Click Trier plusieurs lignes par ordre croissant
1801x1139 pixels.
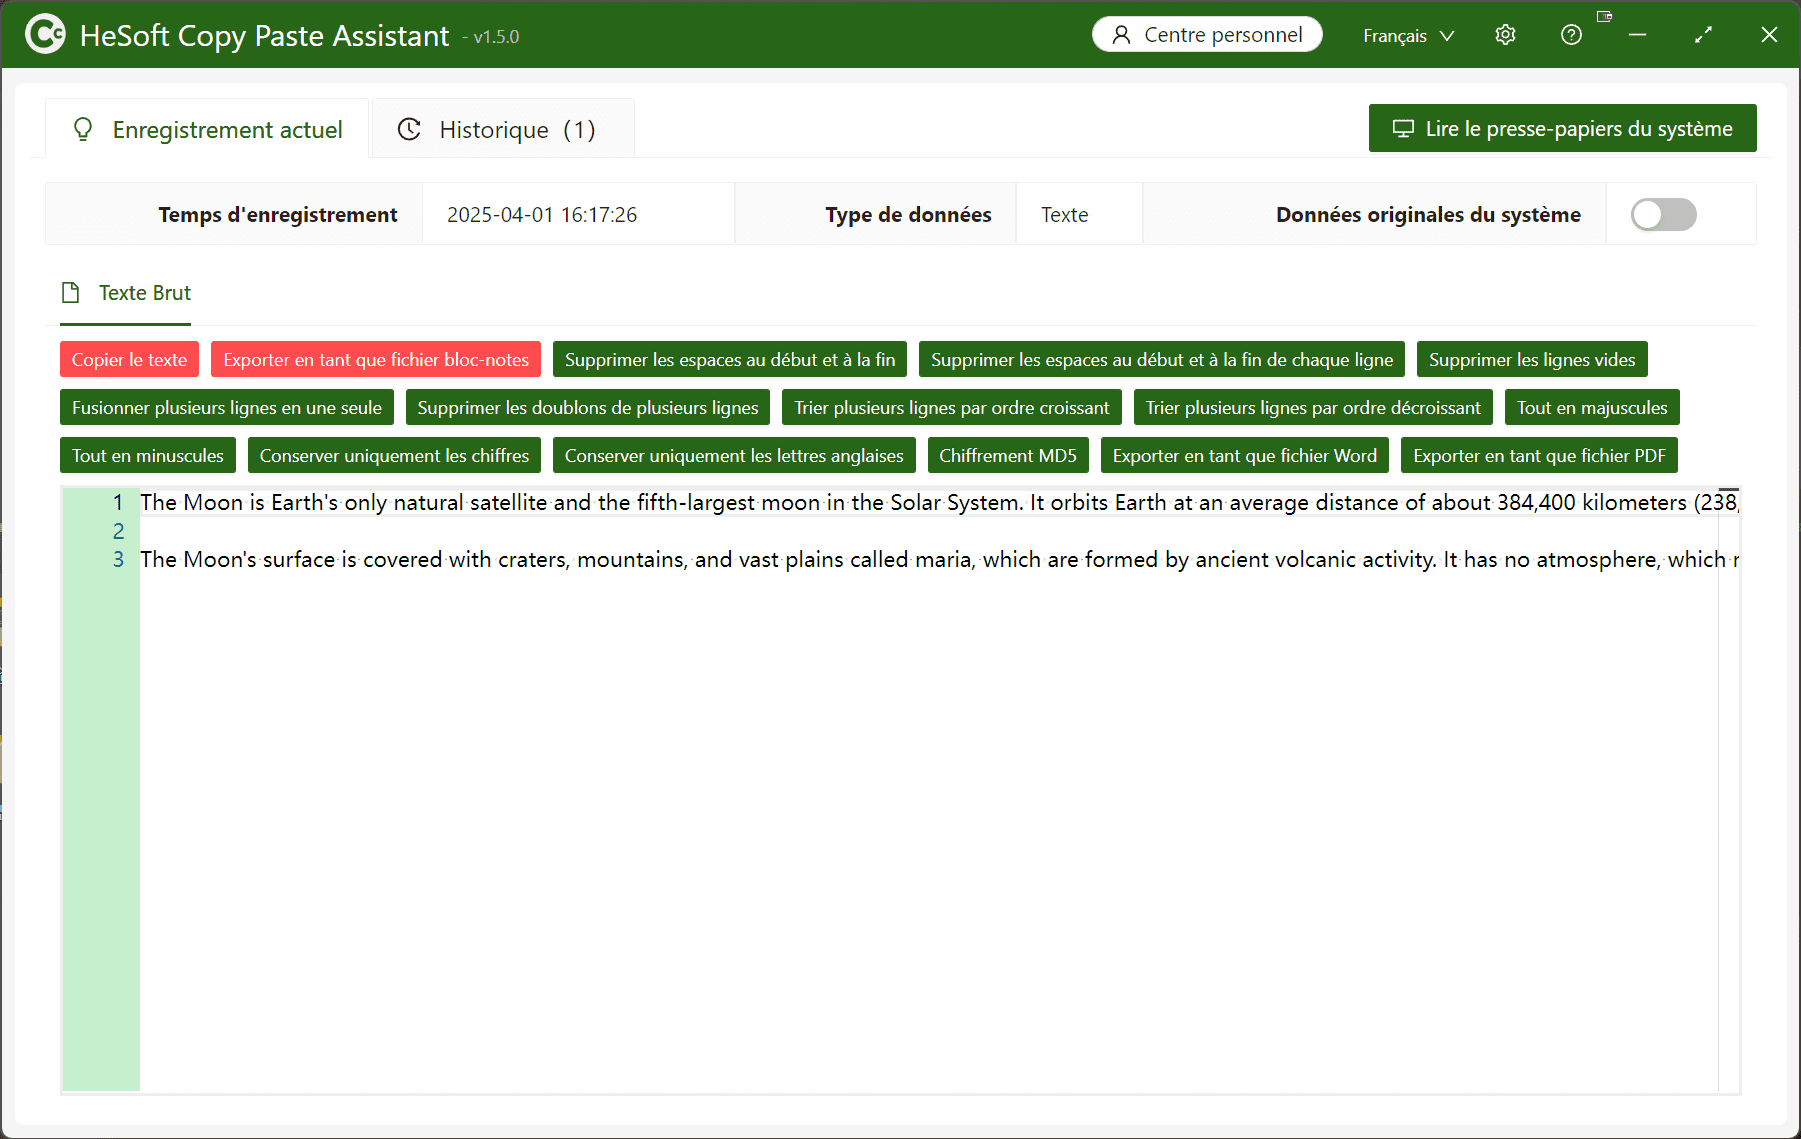(952, 407)
